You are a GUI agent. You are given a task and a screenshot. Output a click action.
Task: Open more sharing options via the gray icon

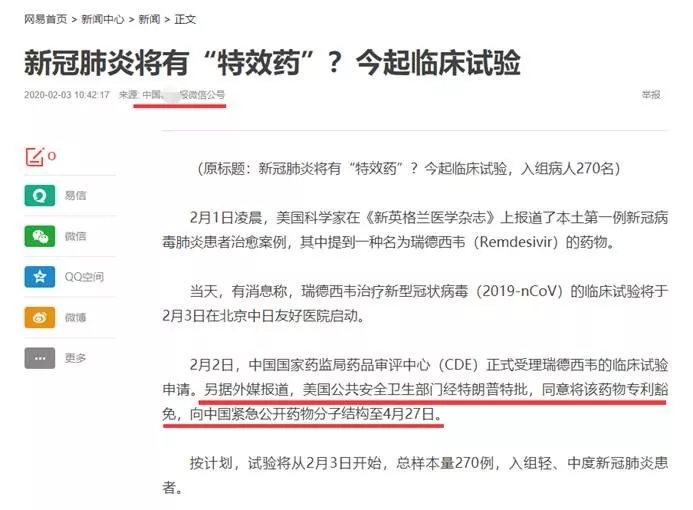tap(40, 358)
